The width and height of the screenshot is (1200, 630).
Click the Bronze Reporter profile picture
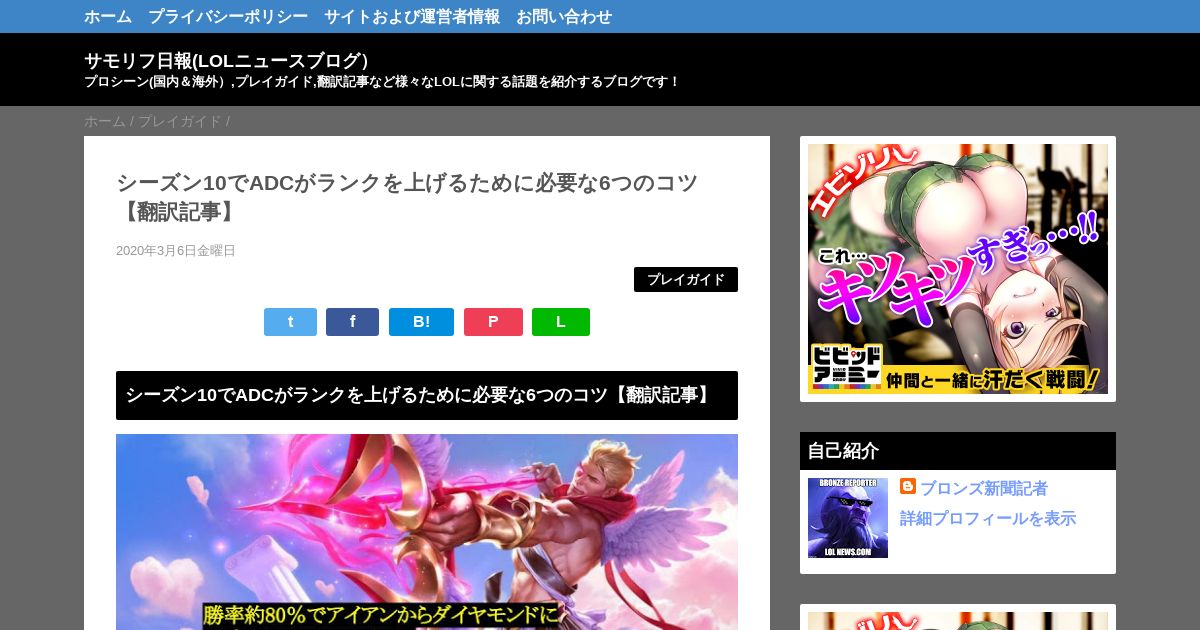(x=848, y=518)
